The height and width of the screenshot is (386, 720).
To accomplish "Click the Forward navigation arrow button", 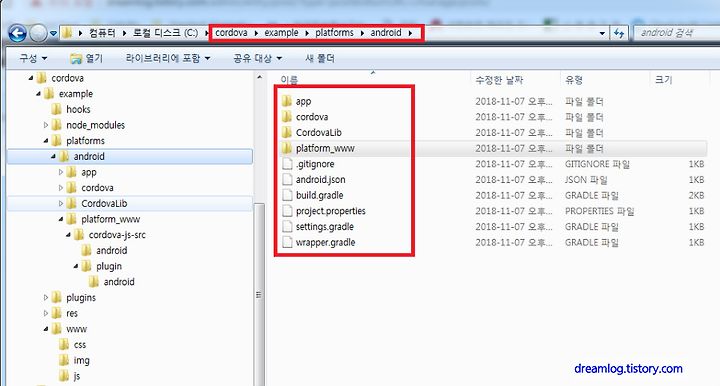I will 38,33.
